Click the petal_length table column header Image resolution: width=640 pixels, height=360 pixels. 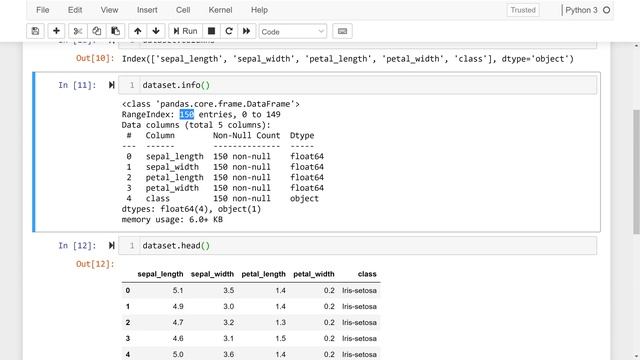264,274
